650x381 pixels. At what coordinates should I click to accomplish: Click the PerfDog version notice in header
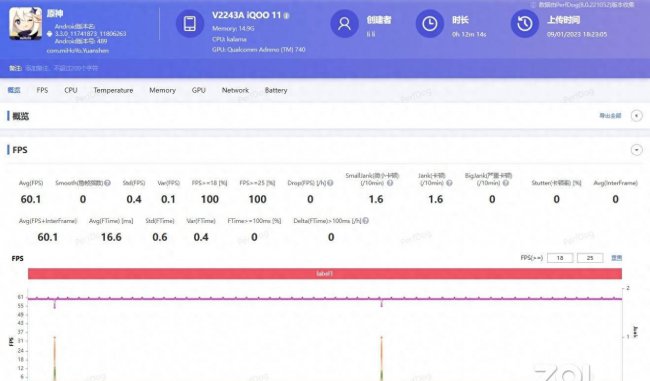(586, 5)
